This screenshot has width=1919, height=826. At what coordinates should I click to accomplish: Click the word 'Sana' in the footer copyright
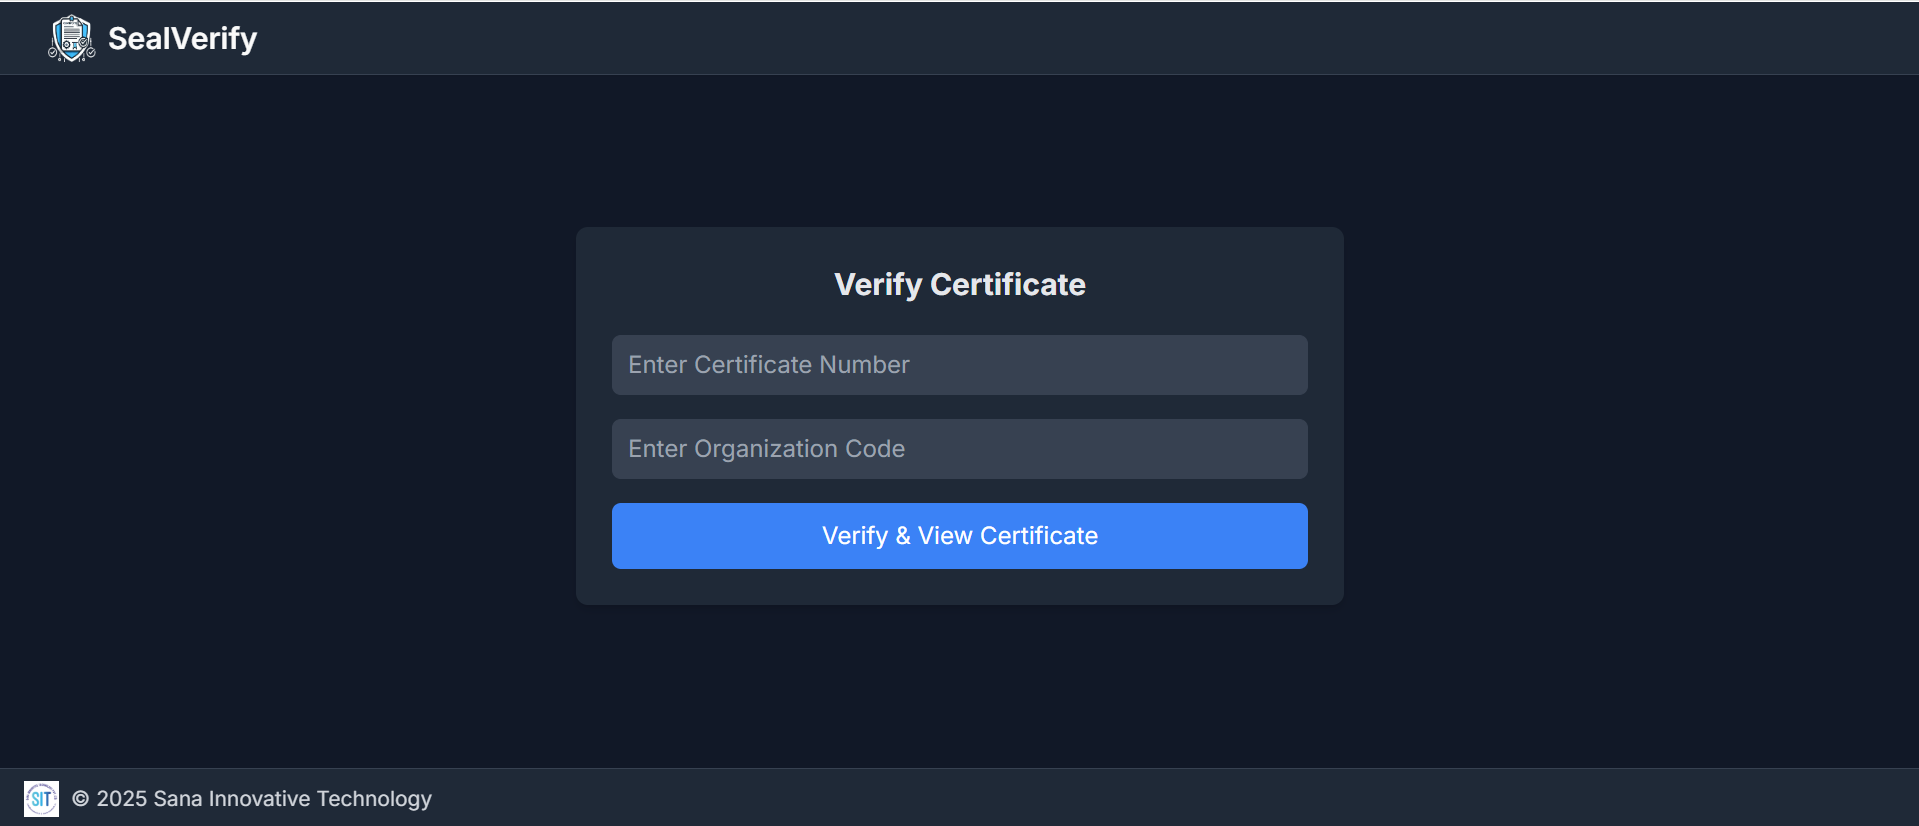click(x=177, y=799)
